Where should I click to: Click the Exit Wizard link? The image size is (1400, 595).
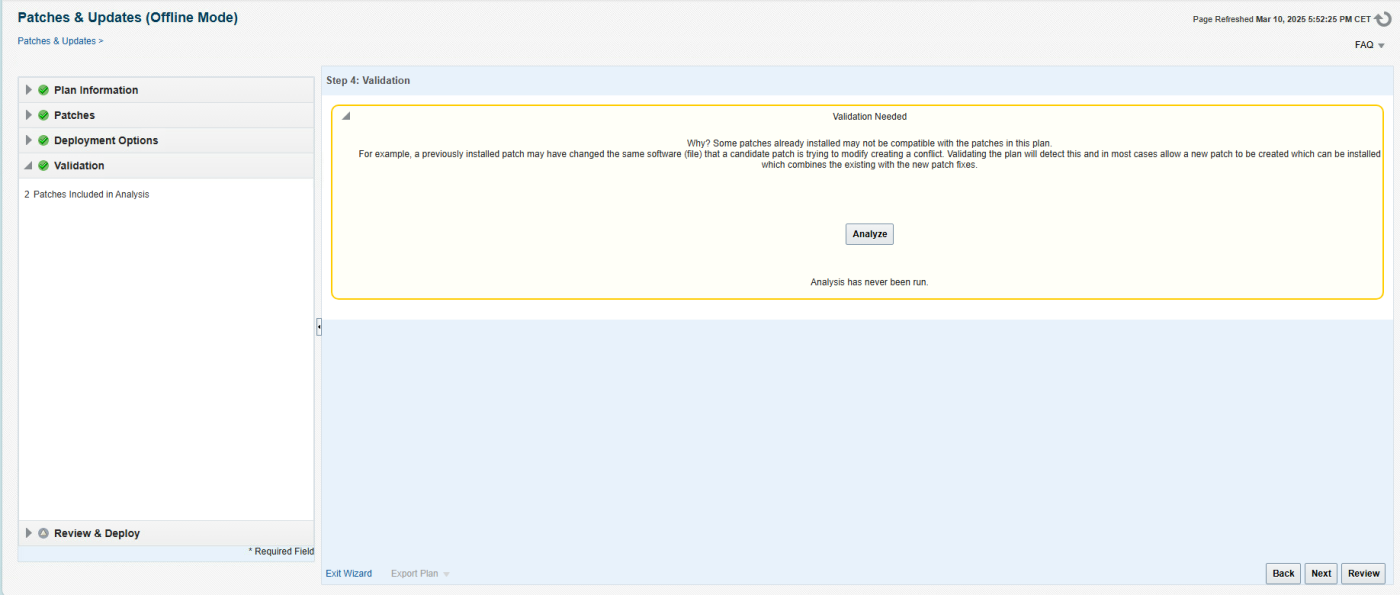tap(348, 574)
